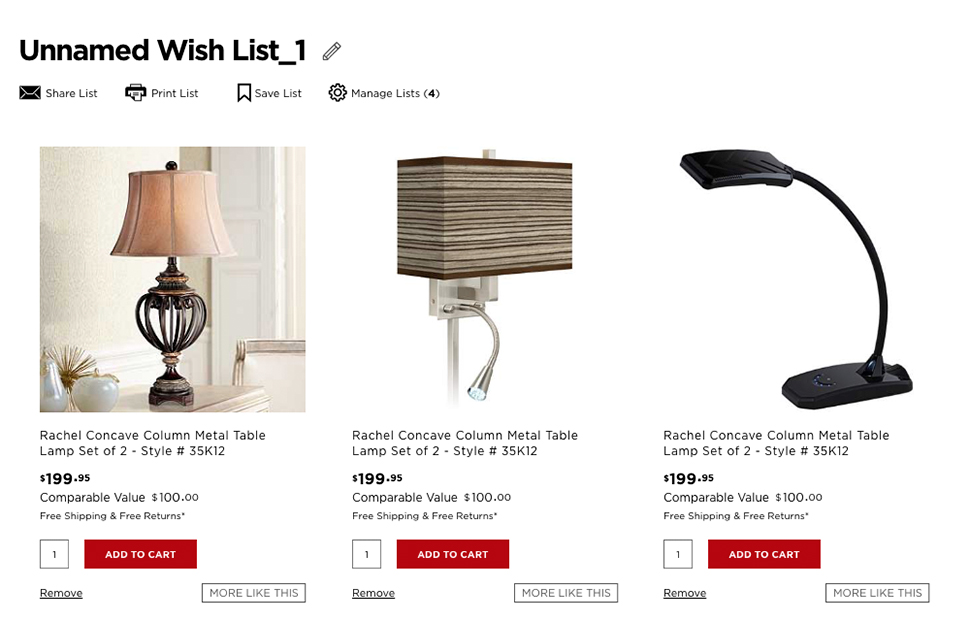The image size is (970, 632).
Task: Add the black desk lamp to cart
Action: [764, 554]
